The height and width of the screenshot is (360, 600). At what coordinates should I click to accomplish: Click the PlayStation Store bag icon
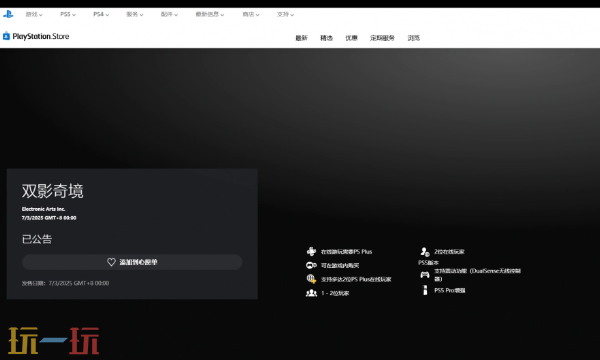click(6, 36)
